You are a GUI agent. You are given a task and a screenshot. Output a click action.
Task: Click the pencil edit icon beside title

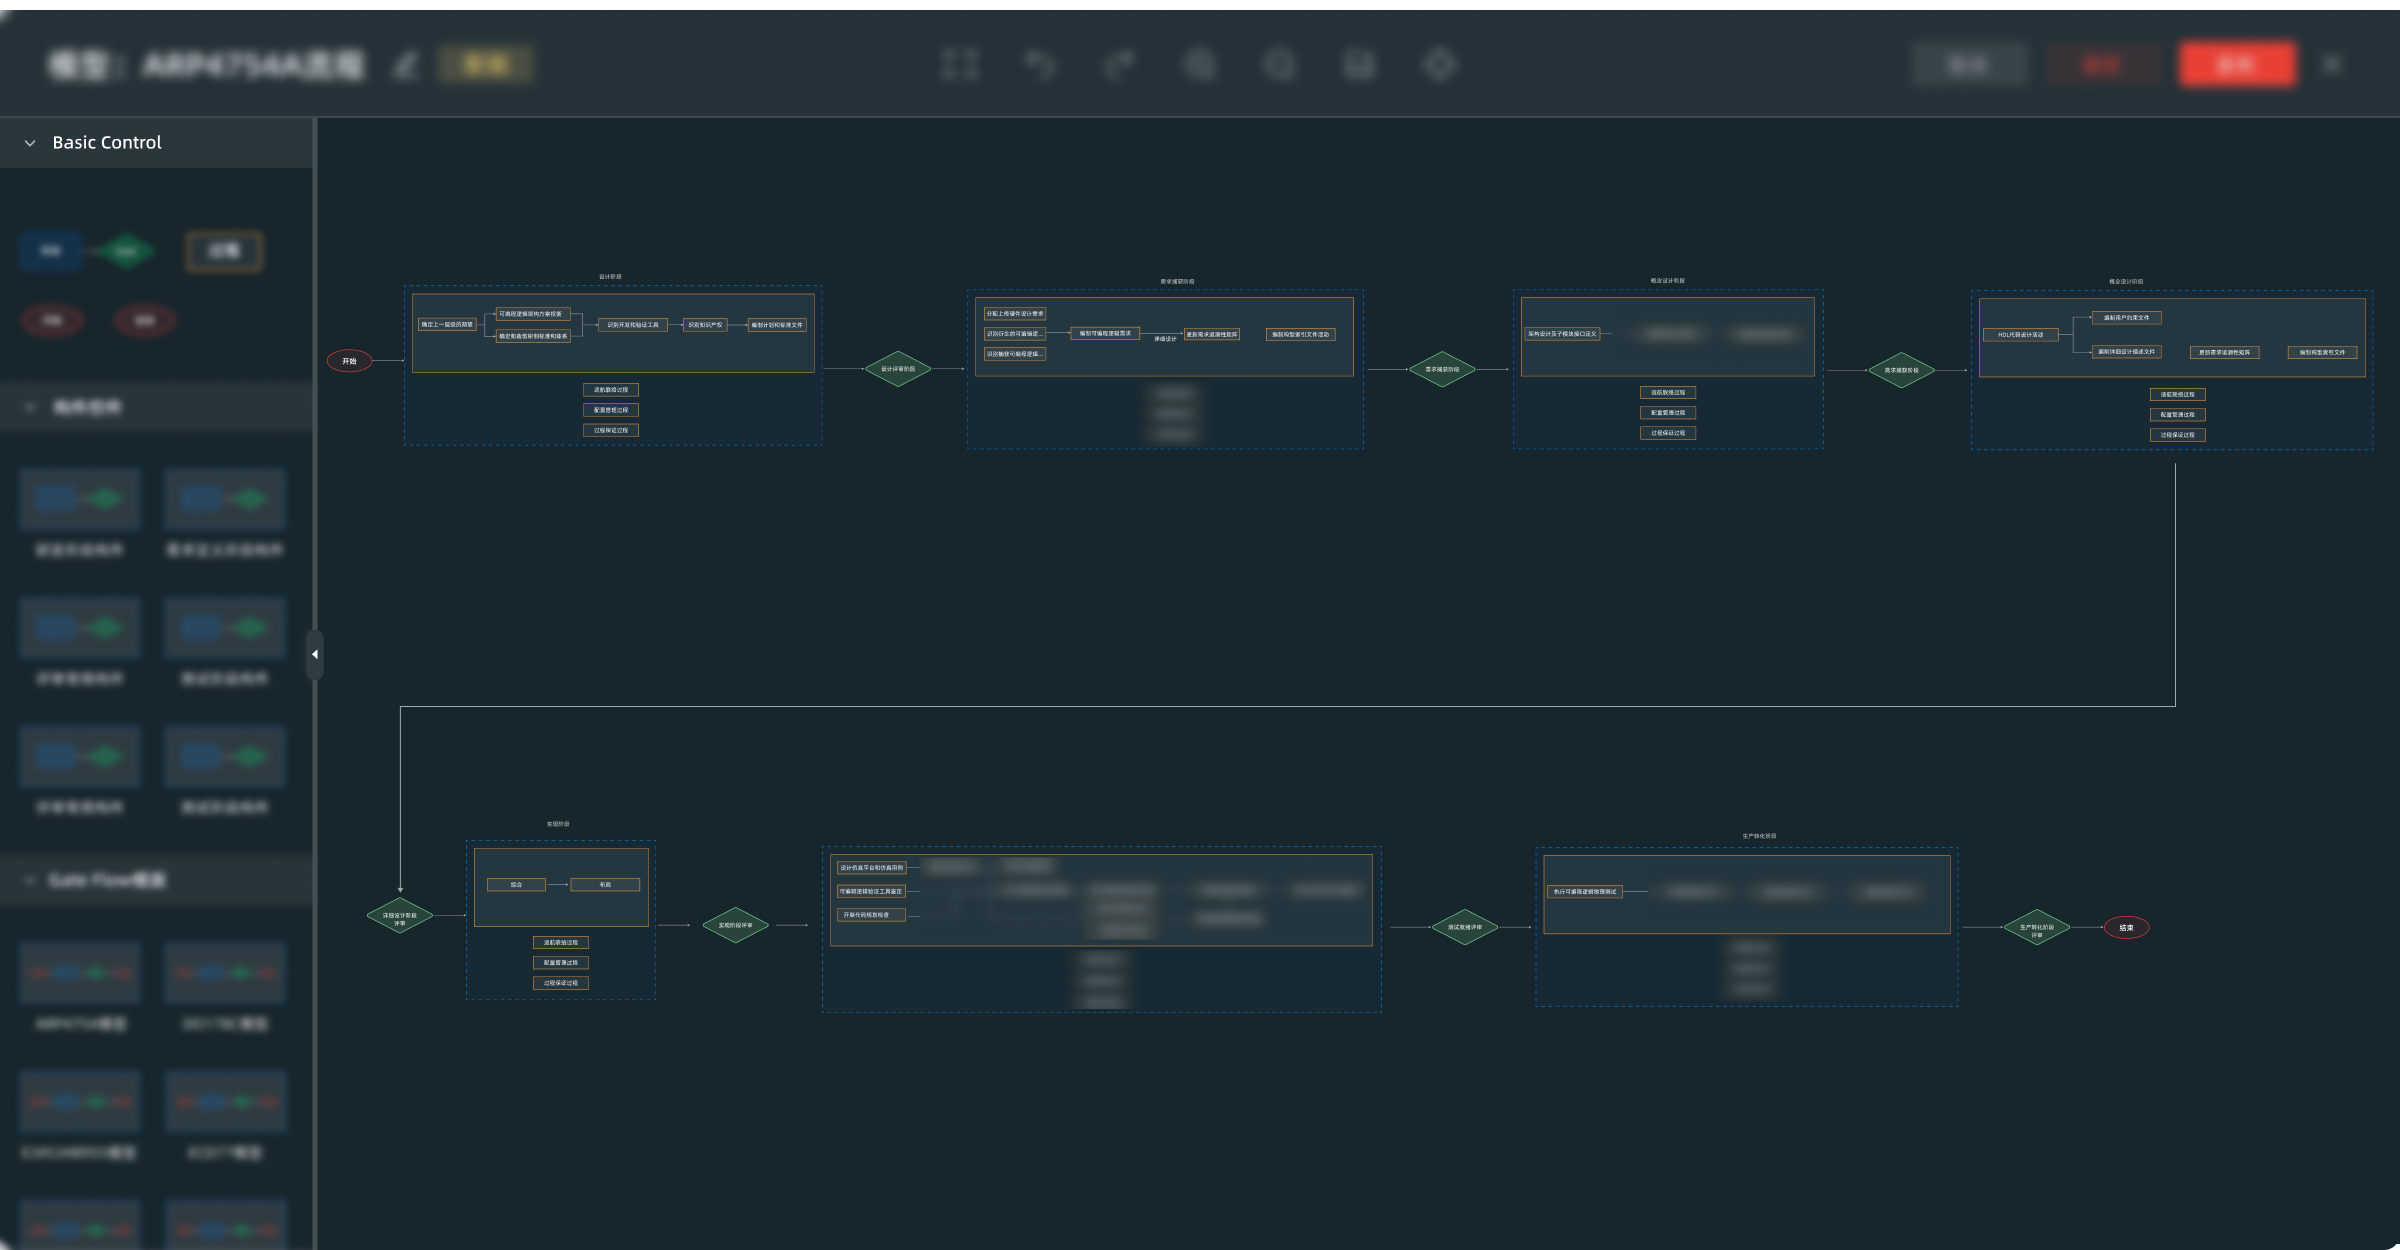[406, 66]
